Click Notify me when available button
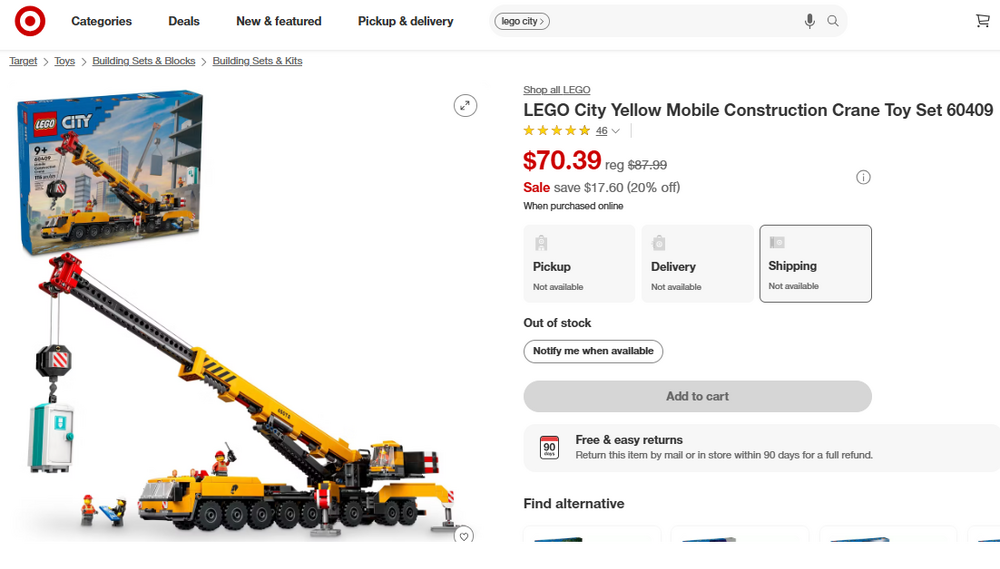 pyautogui.click(x=593, y=351)
